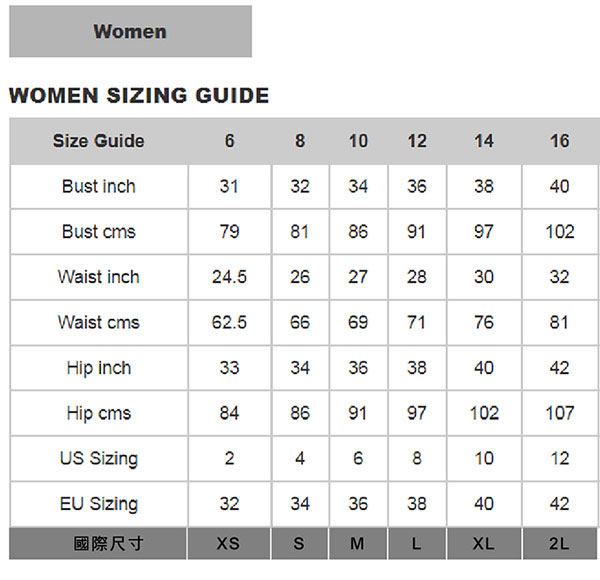This screenshot has width=600, height=580.
Task: Click the XS international size cell
Action: click(229, 544)
